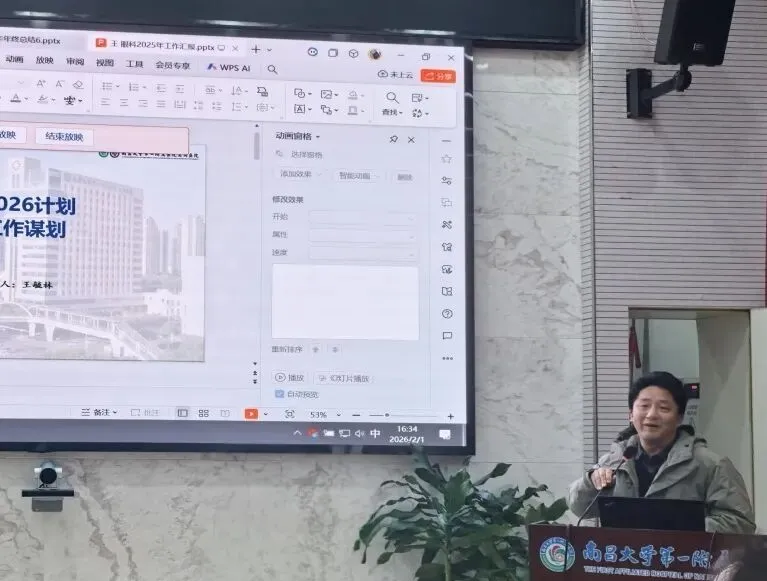This screenshot has height=581, width=767.
Task: Click the empty animation effects list box
Action: click(x=345, y=302)
